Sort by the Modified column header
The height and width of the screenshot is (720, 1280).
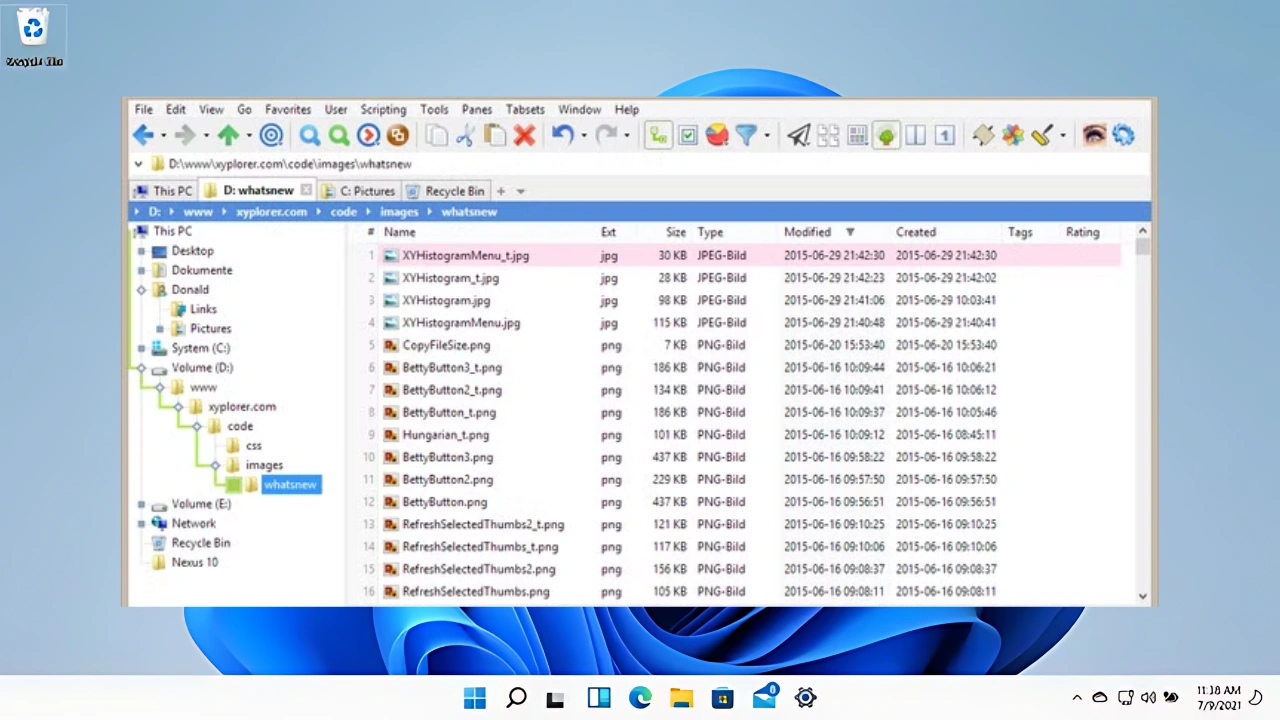(x=807, y=232)
